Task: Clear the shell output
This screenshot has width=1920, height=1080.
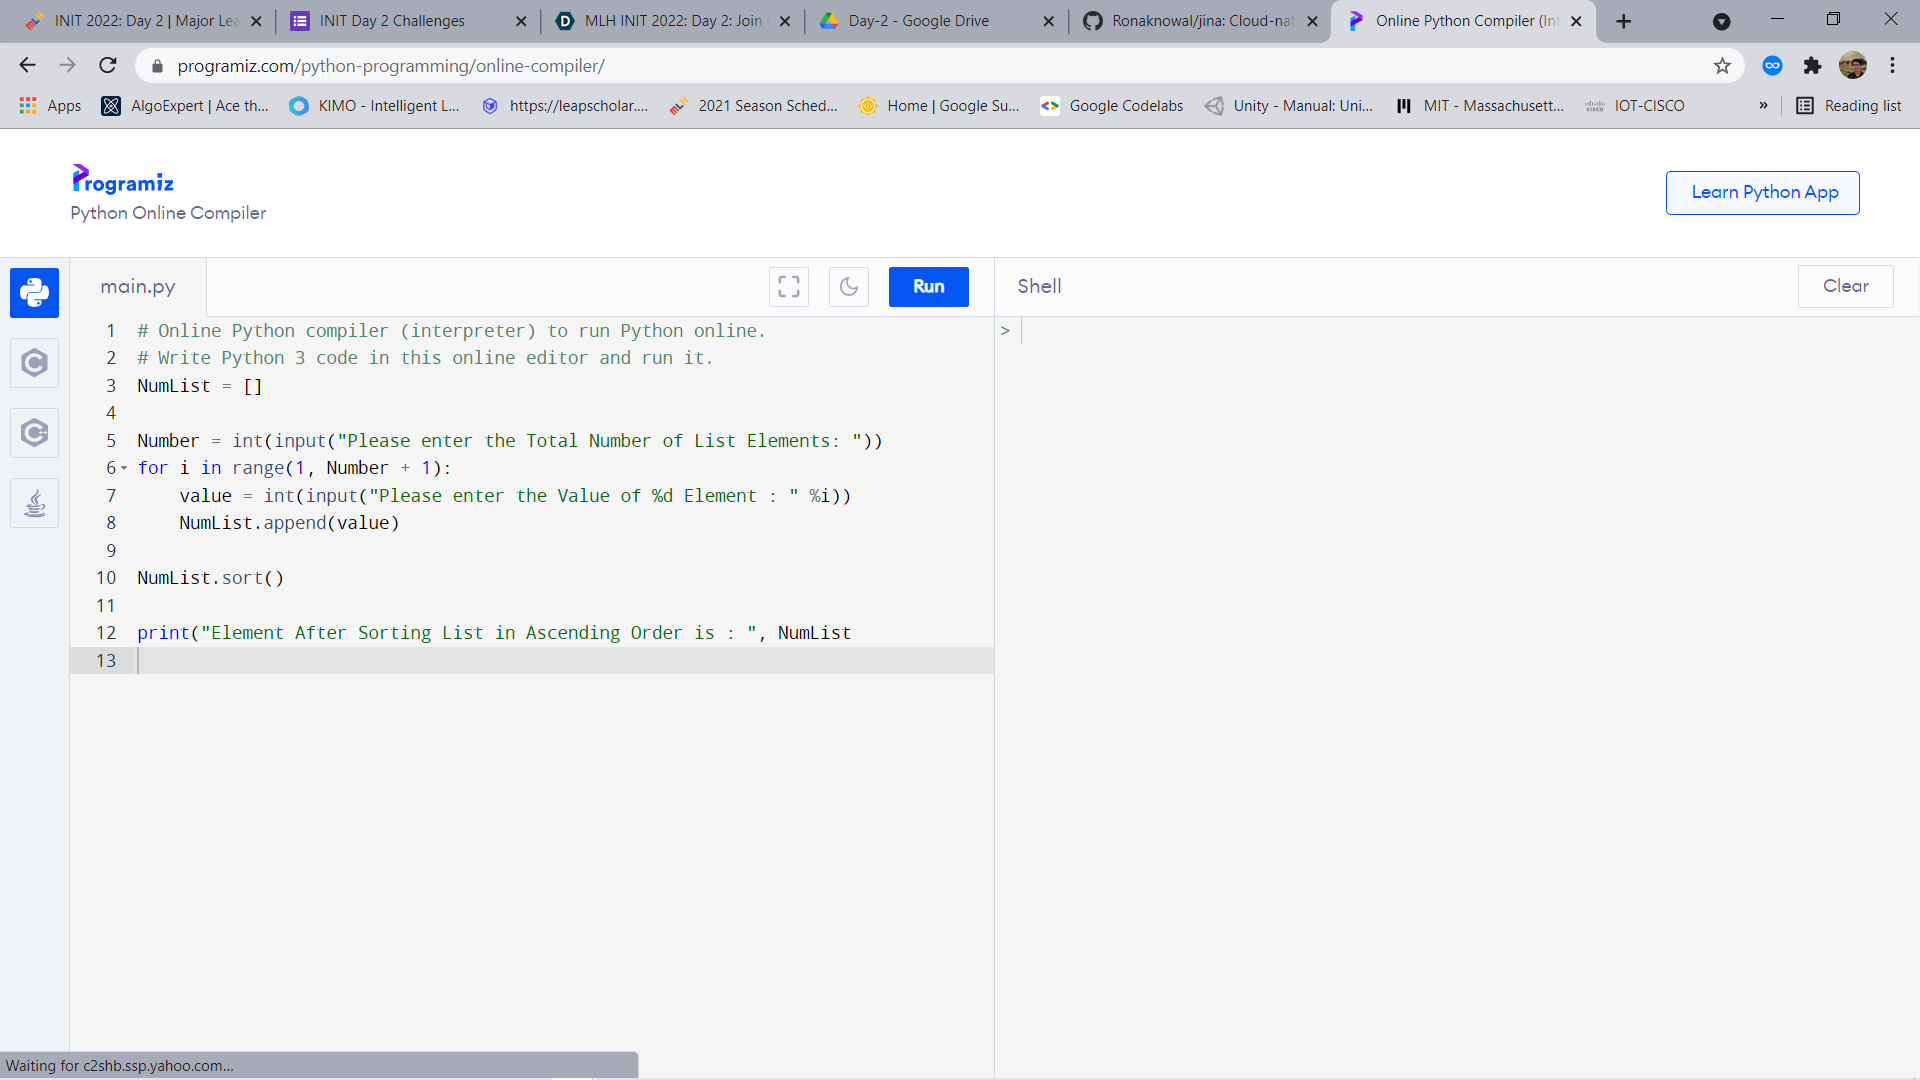Action: pos(1845,286)
